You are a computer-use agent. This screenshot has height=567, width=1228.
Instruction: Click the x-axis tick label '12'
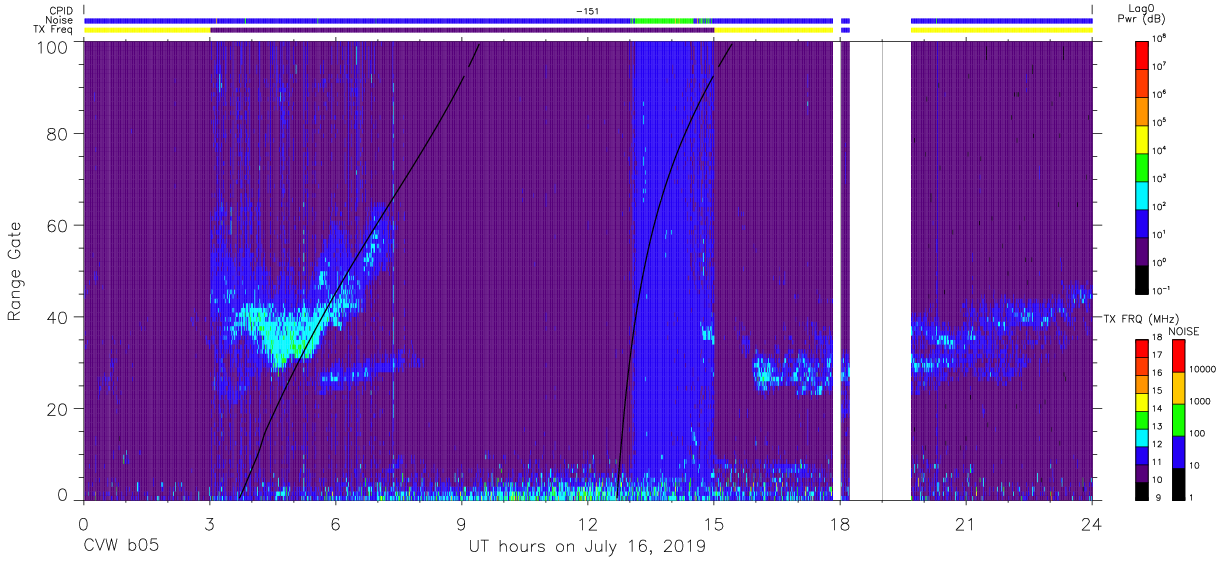point(588,523)
